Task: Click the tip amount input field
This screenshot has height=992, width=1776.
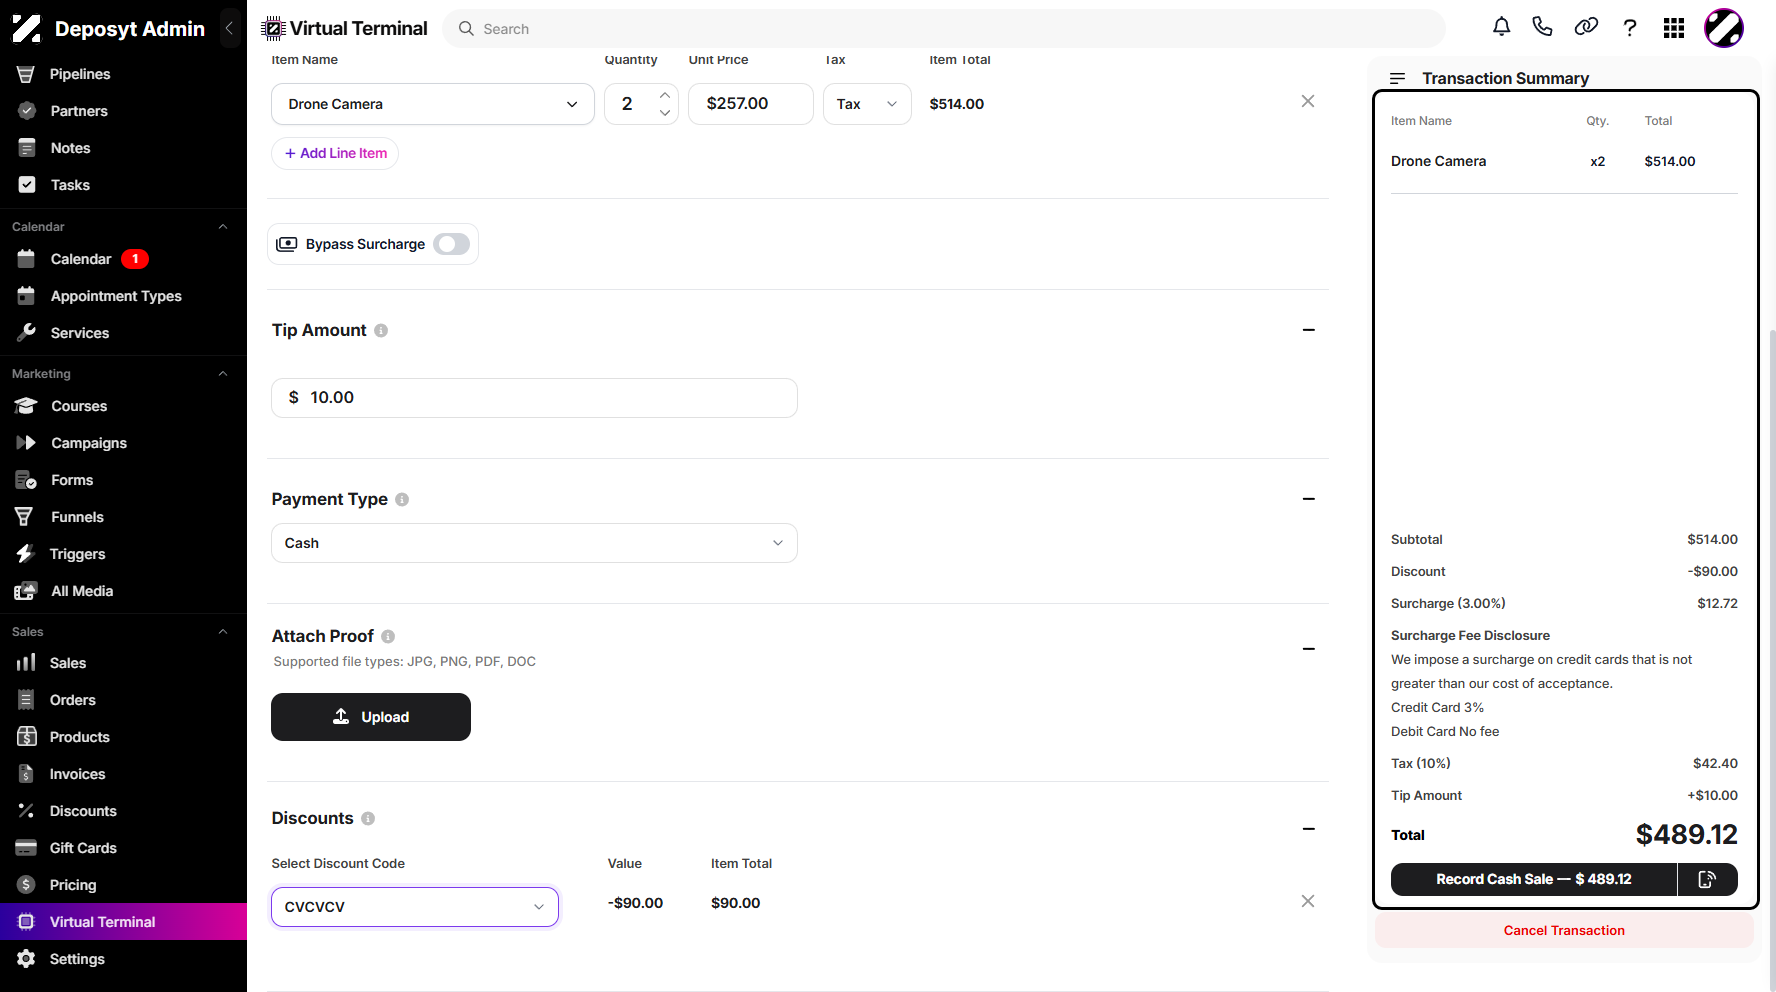Action: click(x=534, y=398)
